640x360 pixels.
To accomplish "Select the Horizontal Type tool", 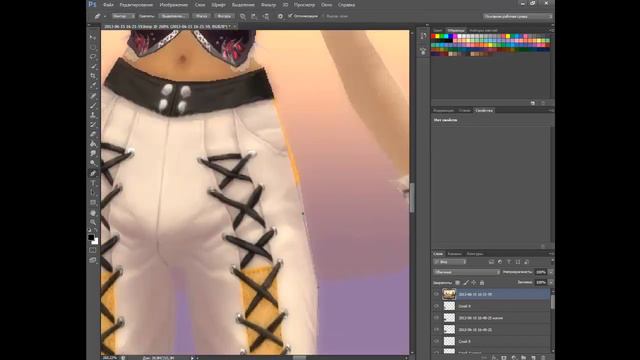I will [x=93, y=183].
